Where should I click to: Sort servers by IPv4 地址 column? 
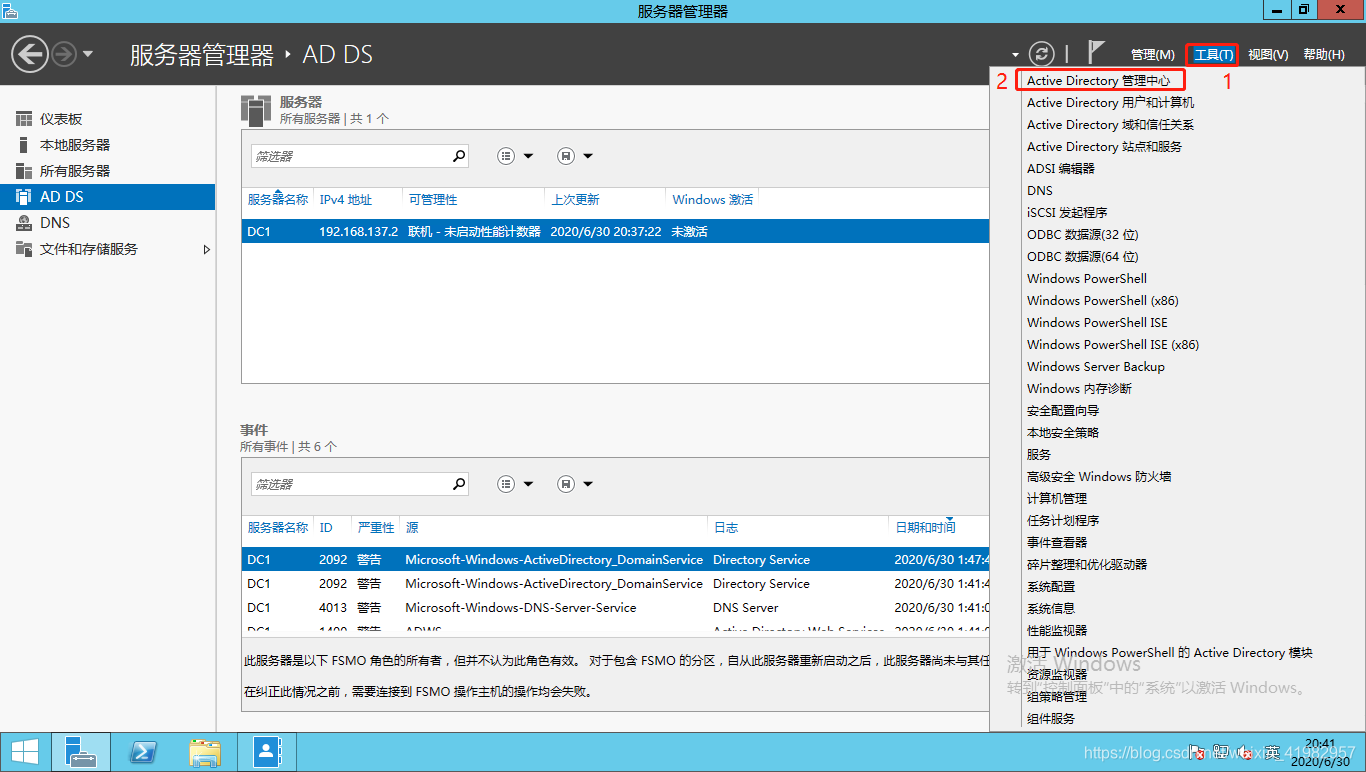[x=346, y=199]
